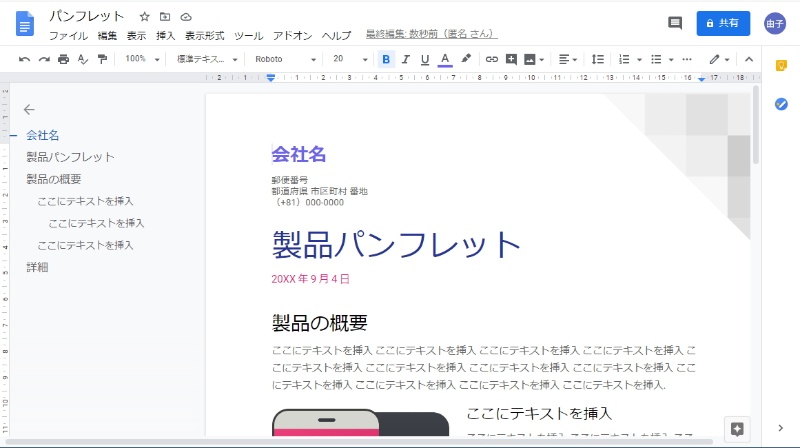Image resolution: width=800 pixels, height=448 pixels.
Task: Toggle italic formatting
Action: point(406,59)
